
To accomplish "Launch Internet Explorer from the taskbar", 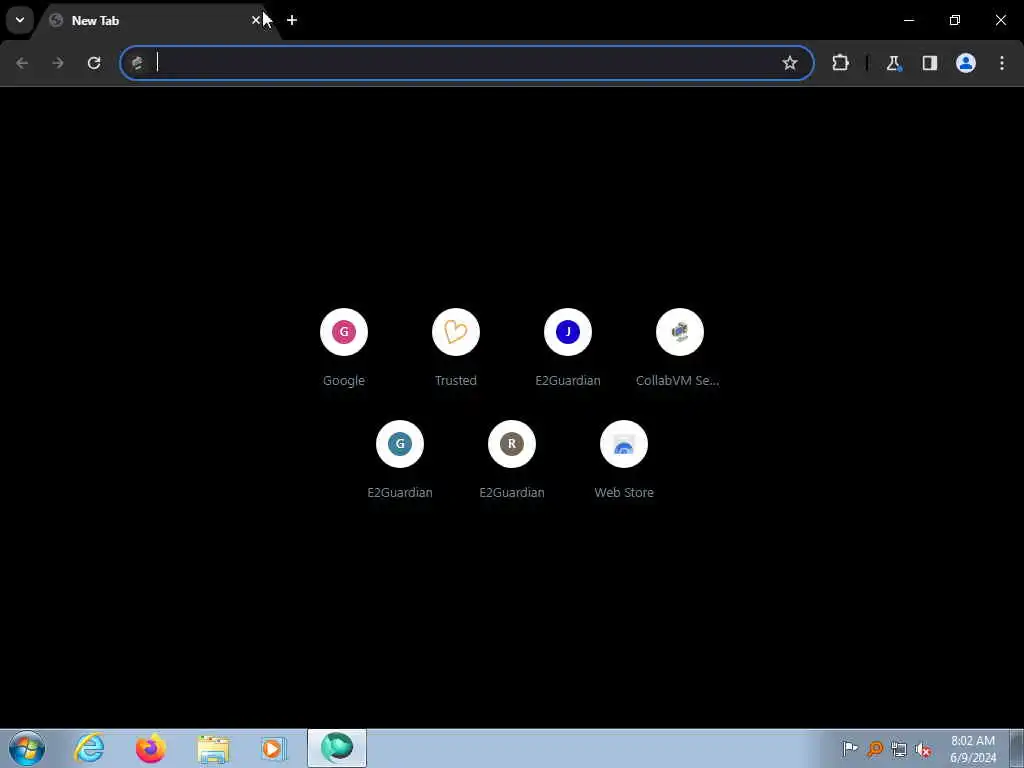I will tap(89, 748).
